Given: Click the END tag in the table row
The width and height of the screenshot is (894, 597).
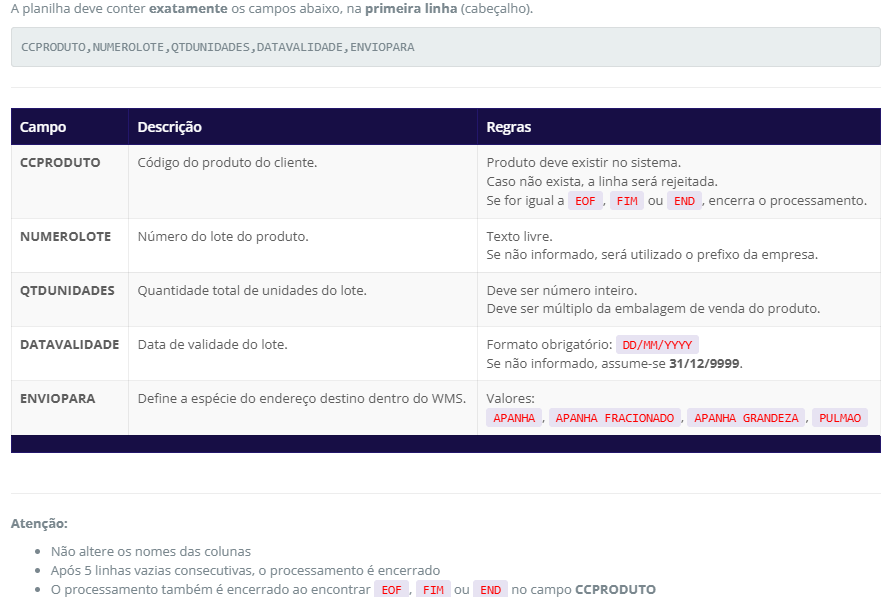Looking at the screenshot, I should 684,201.
